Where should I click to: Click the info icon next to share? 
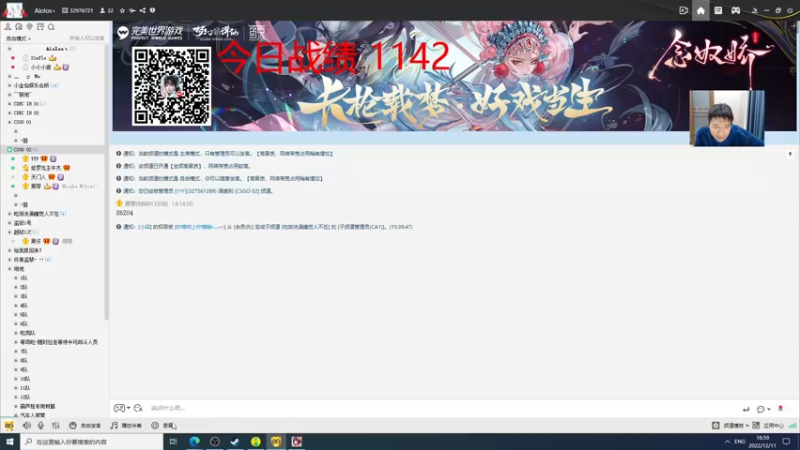(152, 10)
